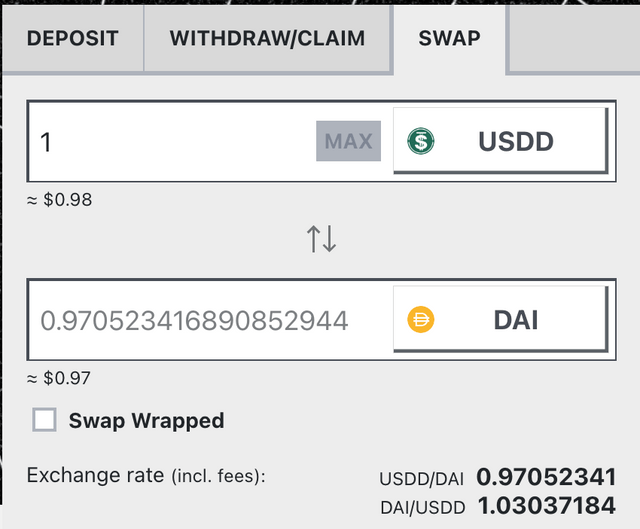Click the DAI output amount field

[x=195, y=320]
